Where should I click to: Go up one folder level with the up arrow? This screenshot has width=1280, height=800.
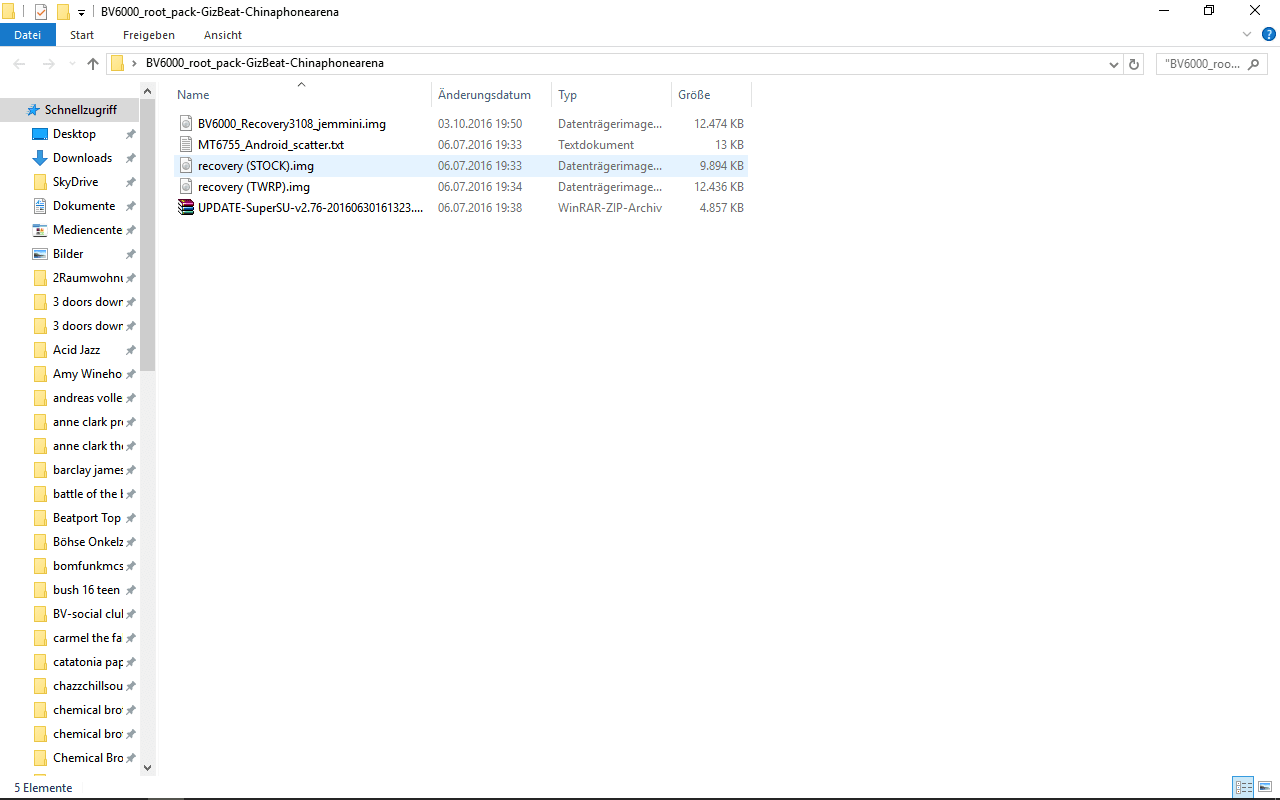(x=93, y=64)
